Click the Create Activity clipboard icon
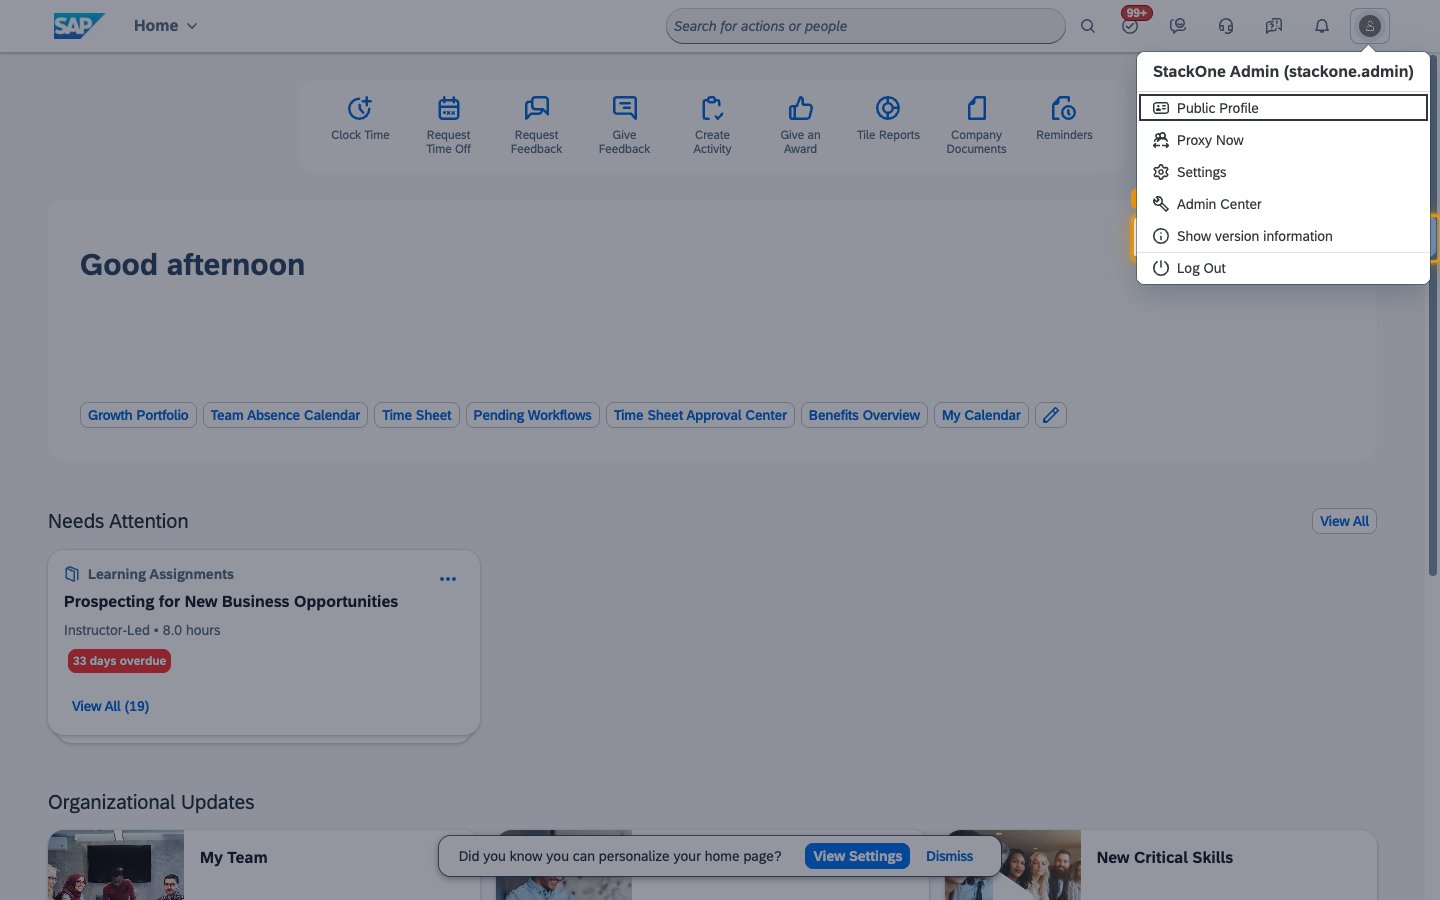Screen dimensions: 1440x900 pos(713,108)
